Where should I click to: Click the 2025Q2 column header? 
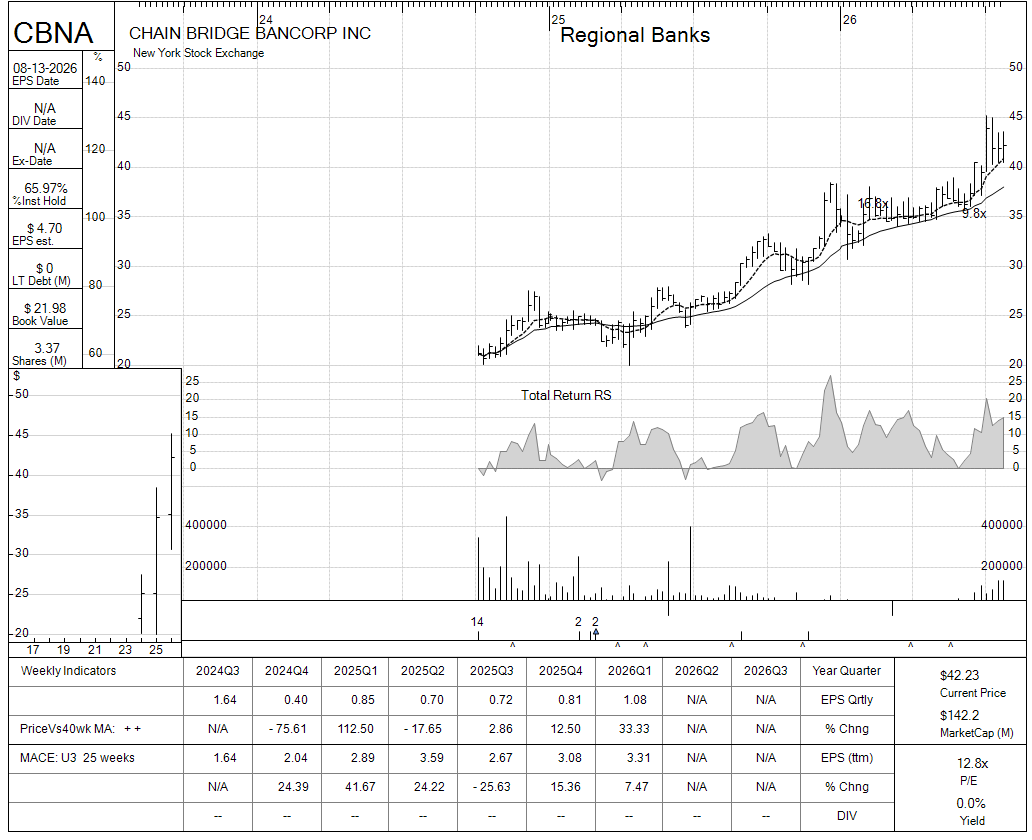click(423, 671)
